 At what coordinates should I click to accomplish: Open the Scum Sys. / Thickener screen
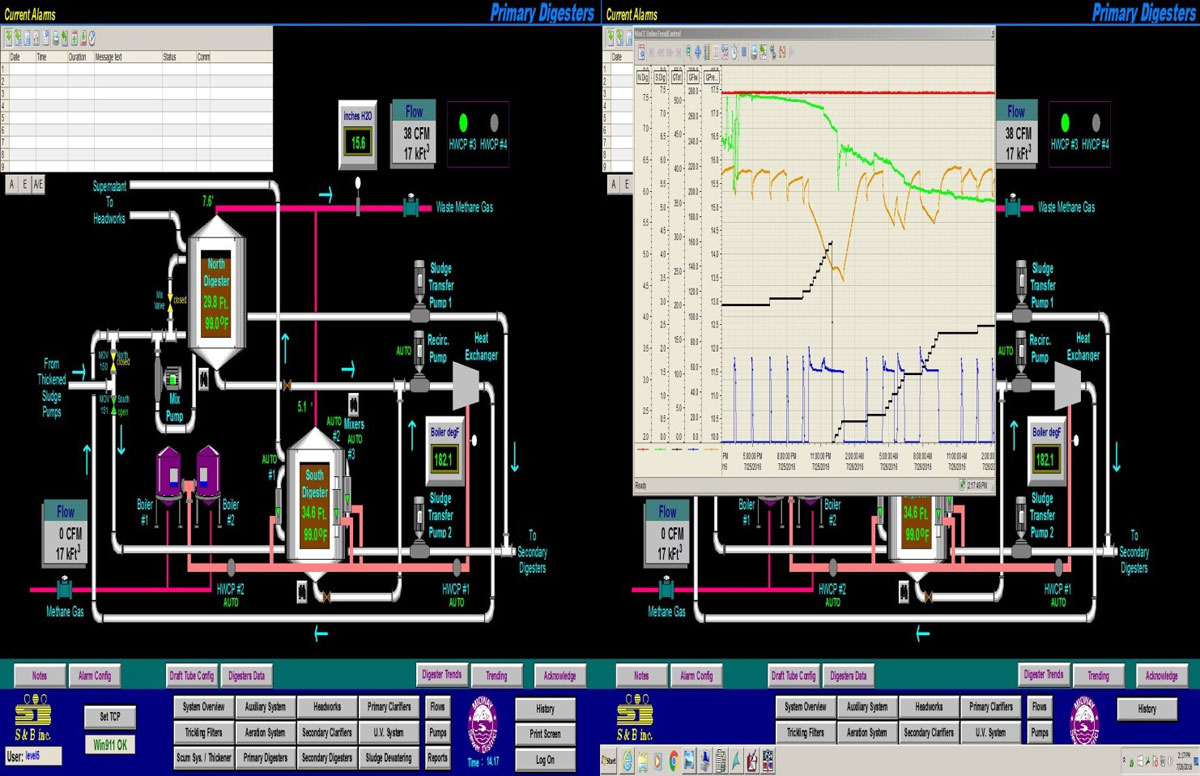[203, 758]
